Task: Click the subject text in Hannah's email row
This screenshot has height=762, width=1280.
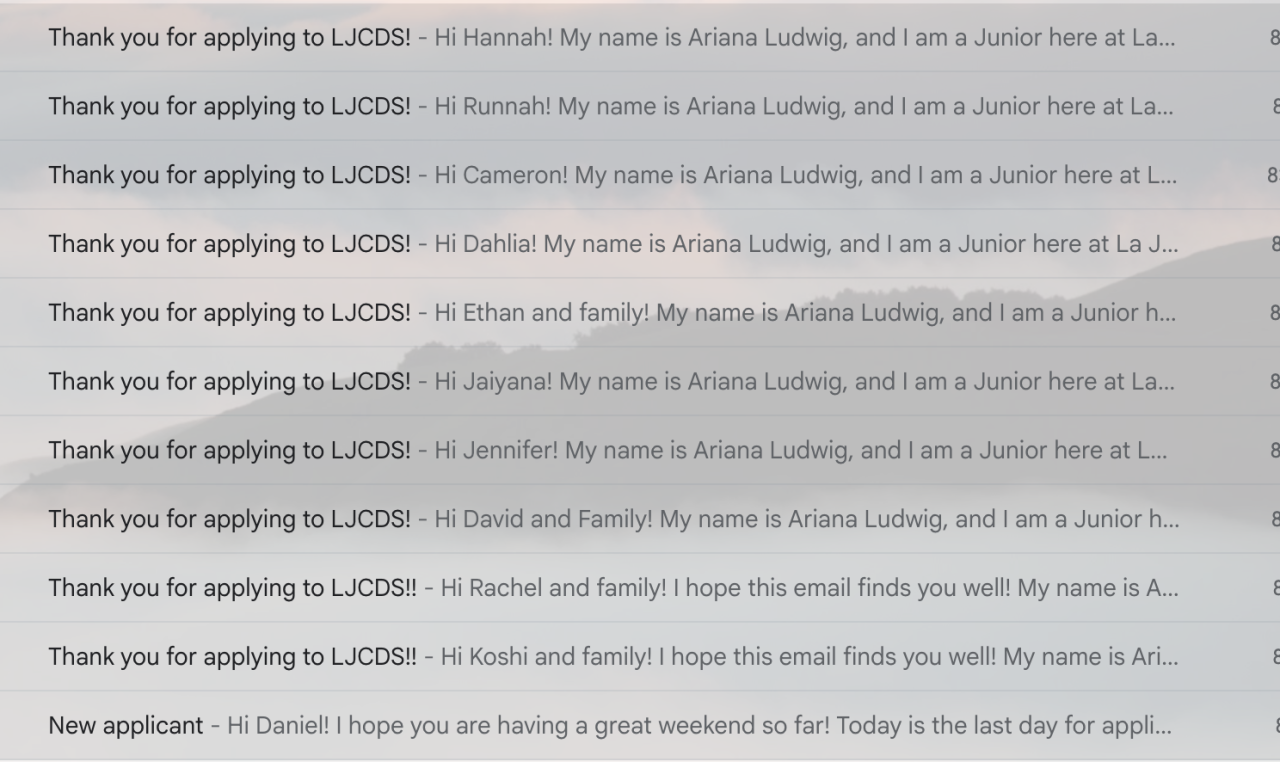Action: click(x=229, y=38)
